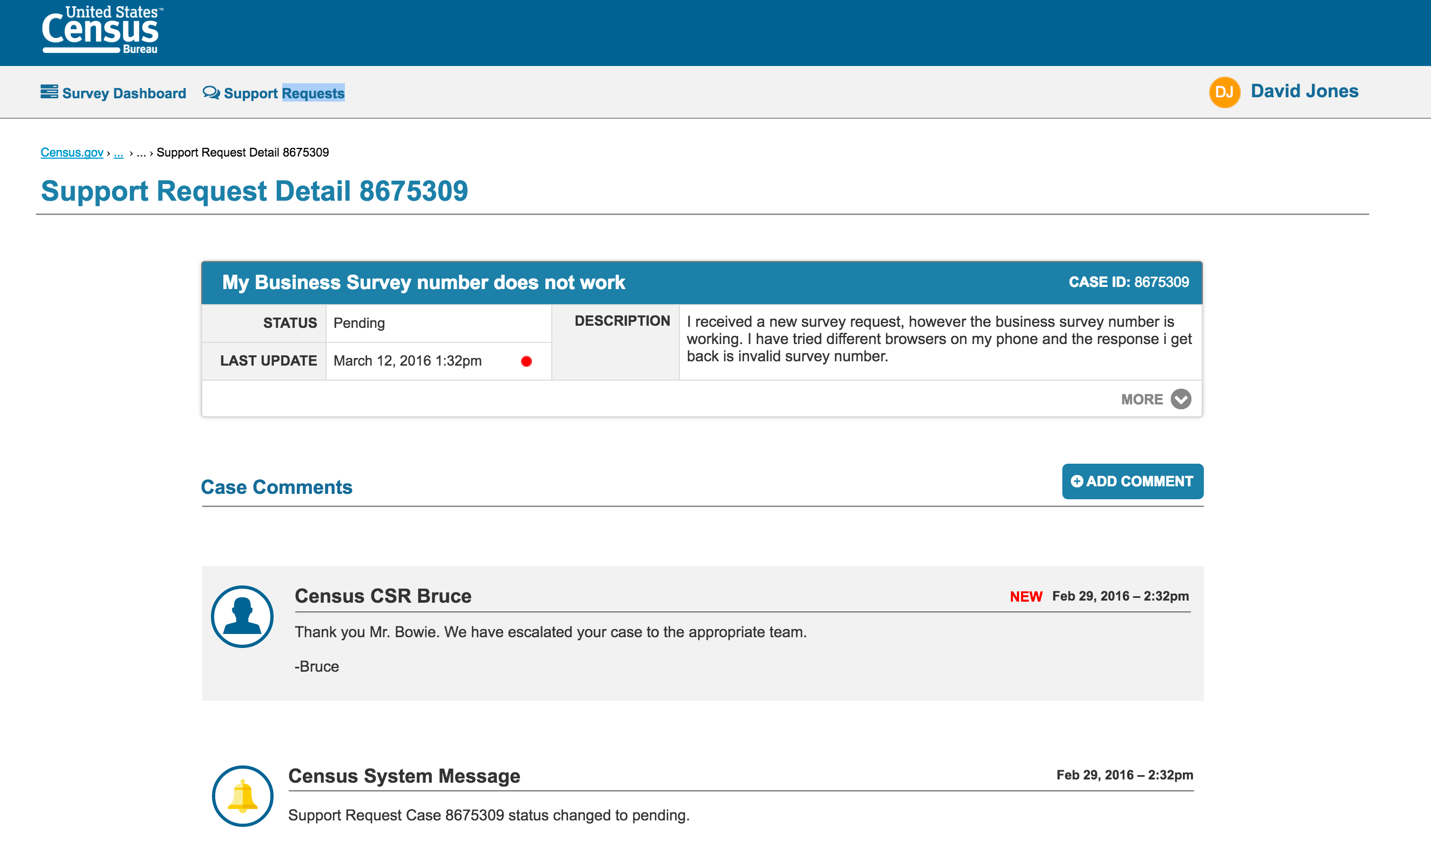The width and height of the screenshot is (1431, 867).
Task: Click the orange DJ user avatar
Action: (x=1224, y=92)
